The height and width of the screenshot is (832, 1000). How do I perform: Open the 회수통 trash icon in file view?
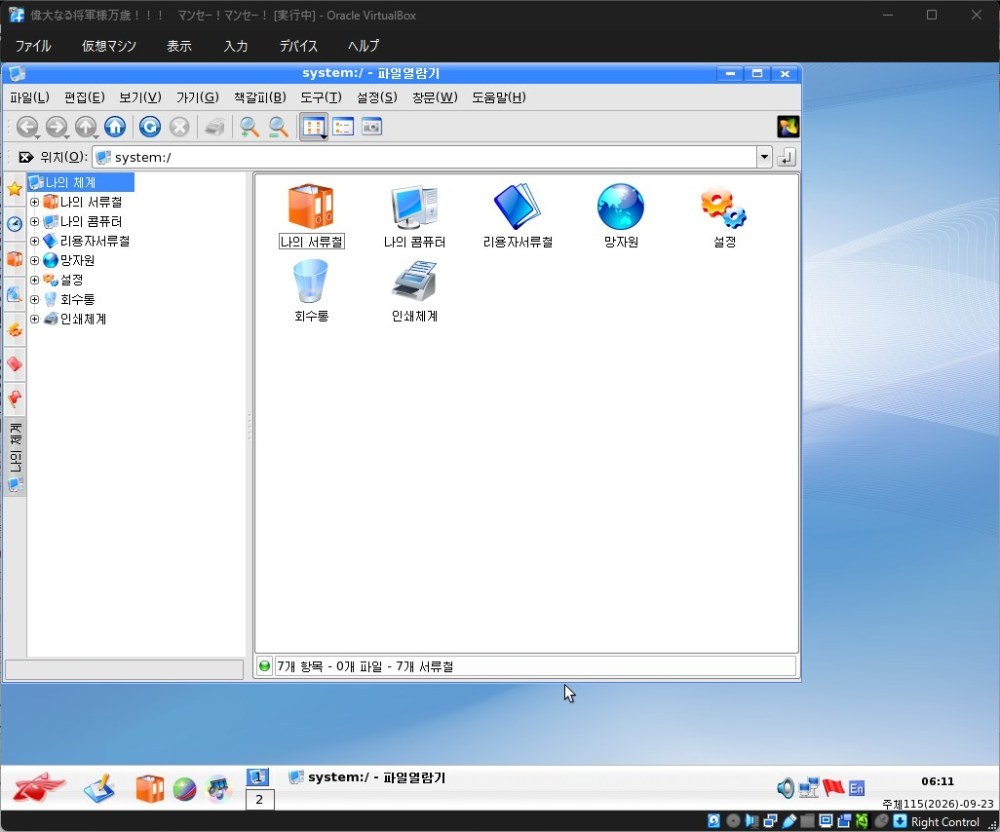311,291
